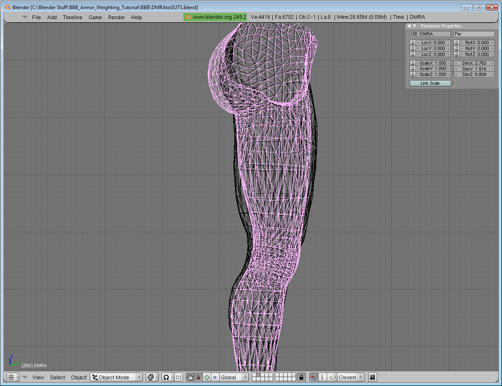Toggle RotX lock icon
Screen dimensions: 502x386
[x=457, y=43]
